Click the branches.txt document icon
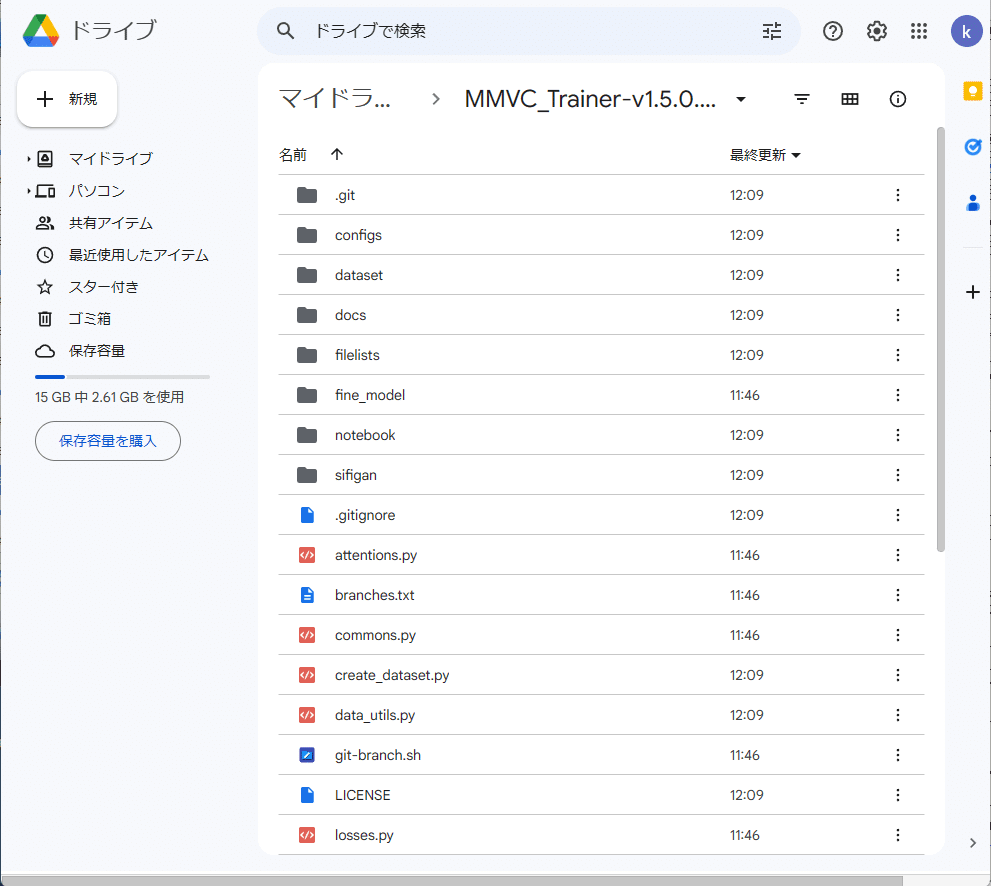 (x=307, y=595)
